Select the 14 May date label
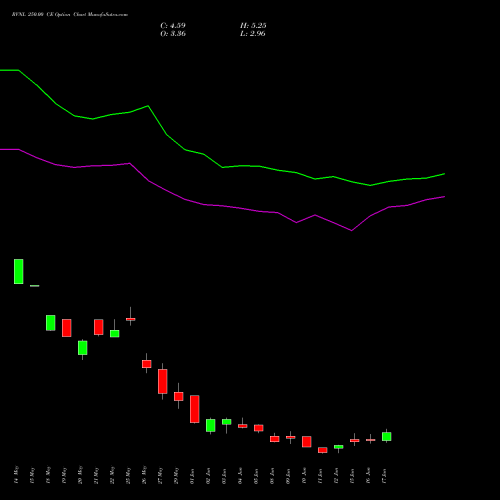The height and width of the screenshot is (500, 500). (17, 475)
